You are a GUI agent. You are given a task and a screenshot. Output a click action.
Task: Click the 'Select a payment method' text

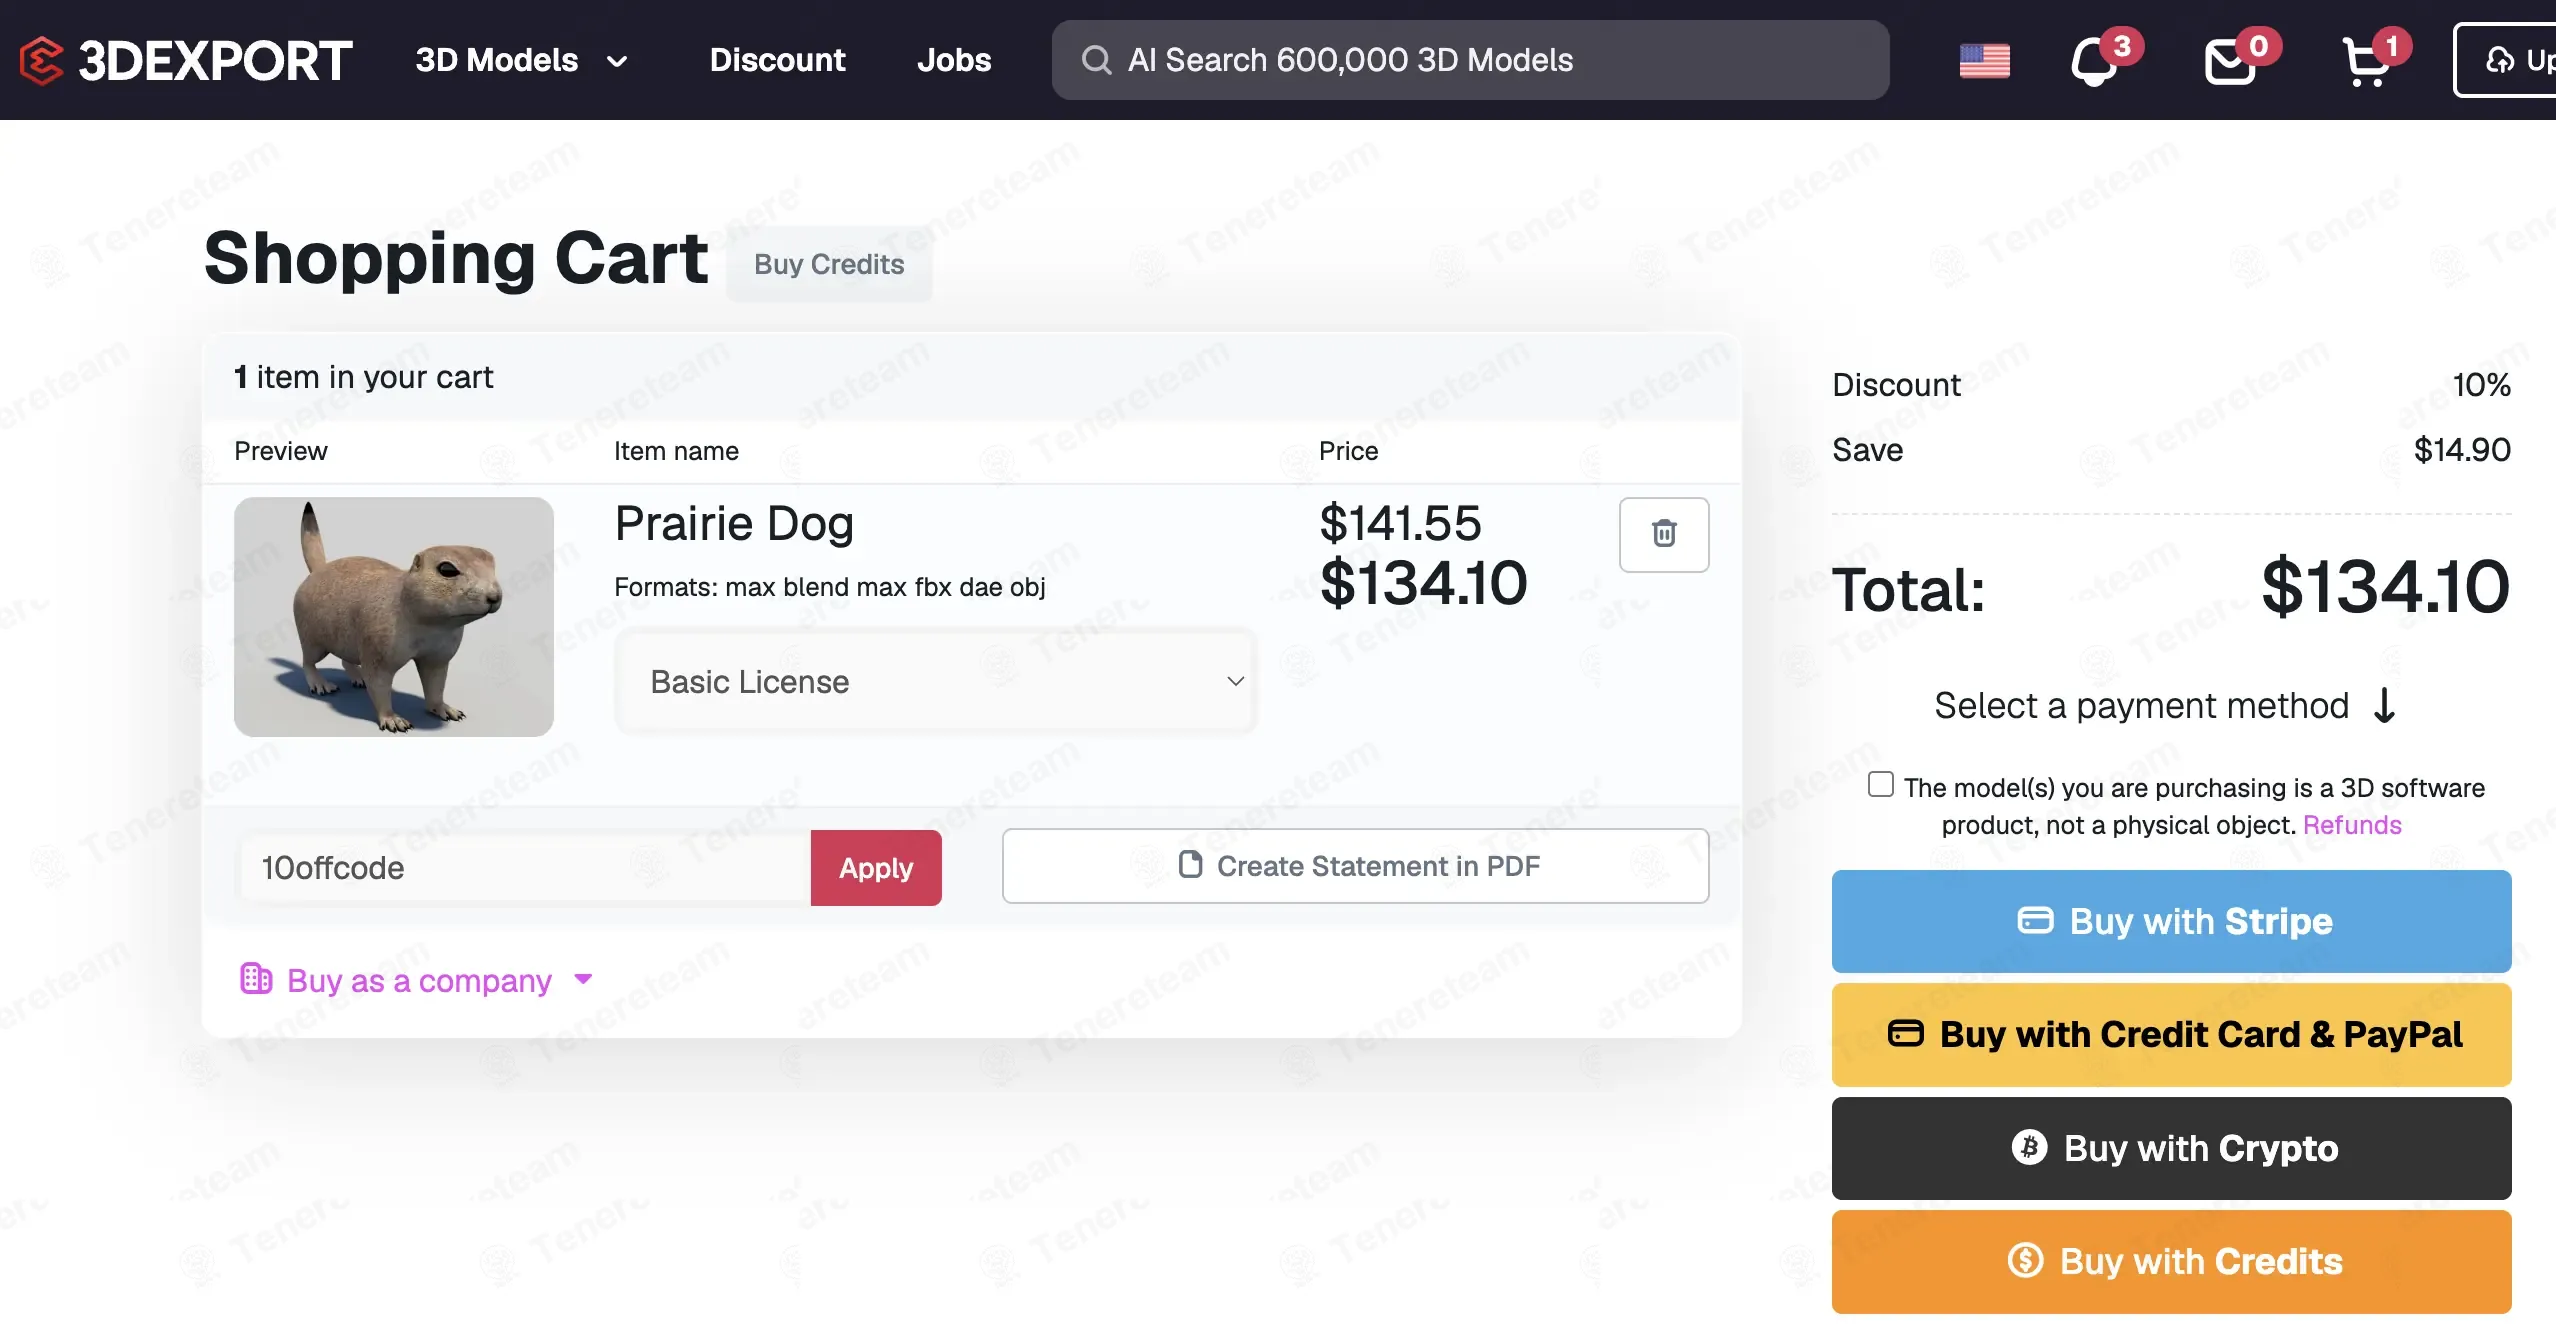click(x=2141, y=706)
